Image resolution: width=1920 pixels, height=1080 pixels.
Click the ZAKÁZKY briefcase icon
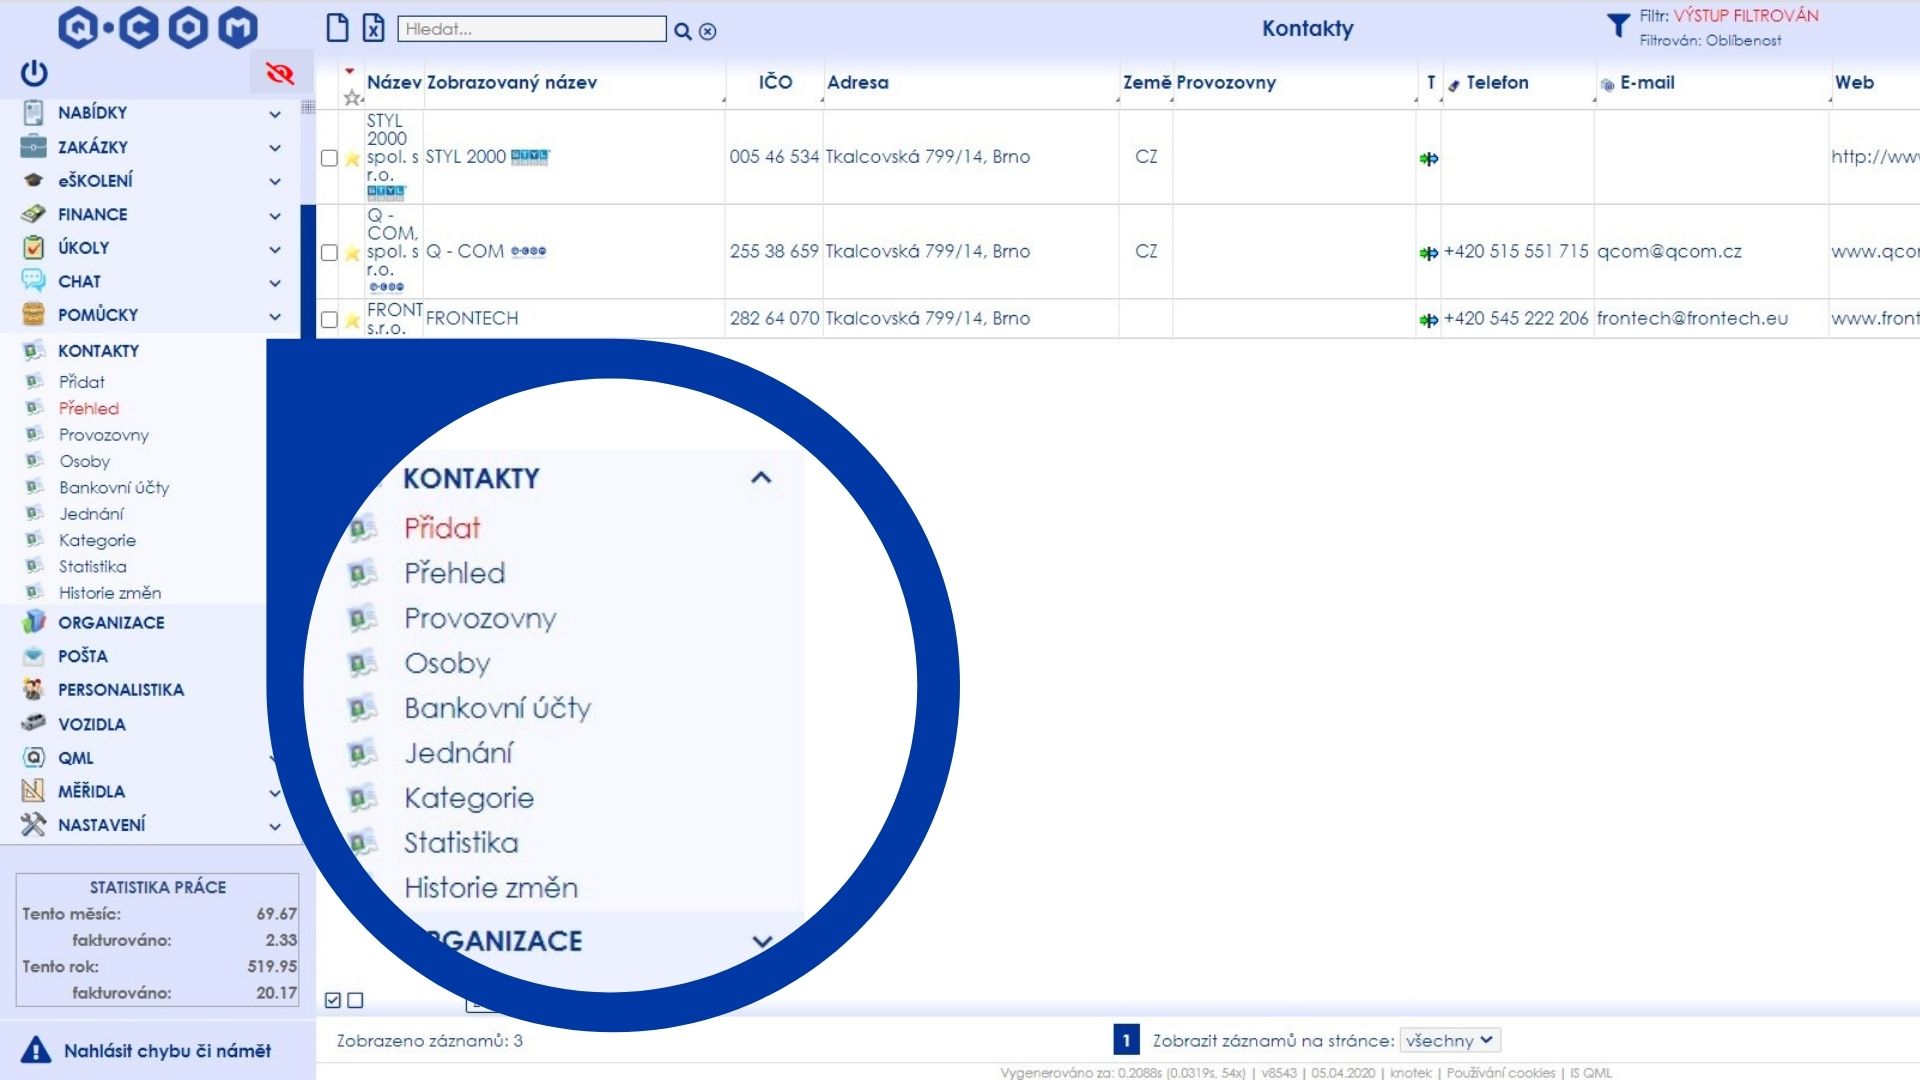pyautogui.click(x=33, y=146)
